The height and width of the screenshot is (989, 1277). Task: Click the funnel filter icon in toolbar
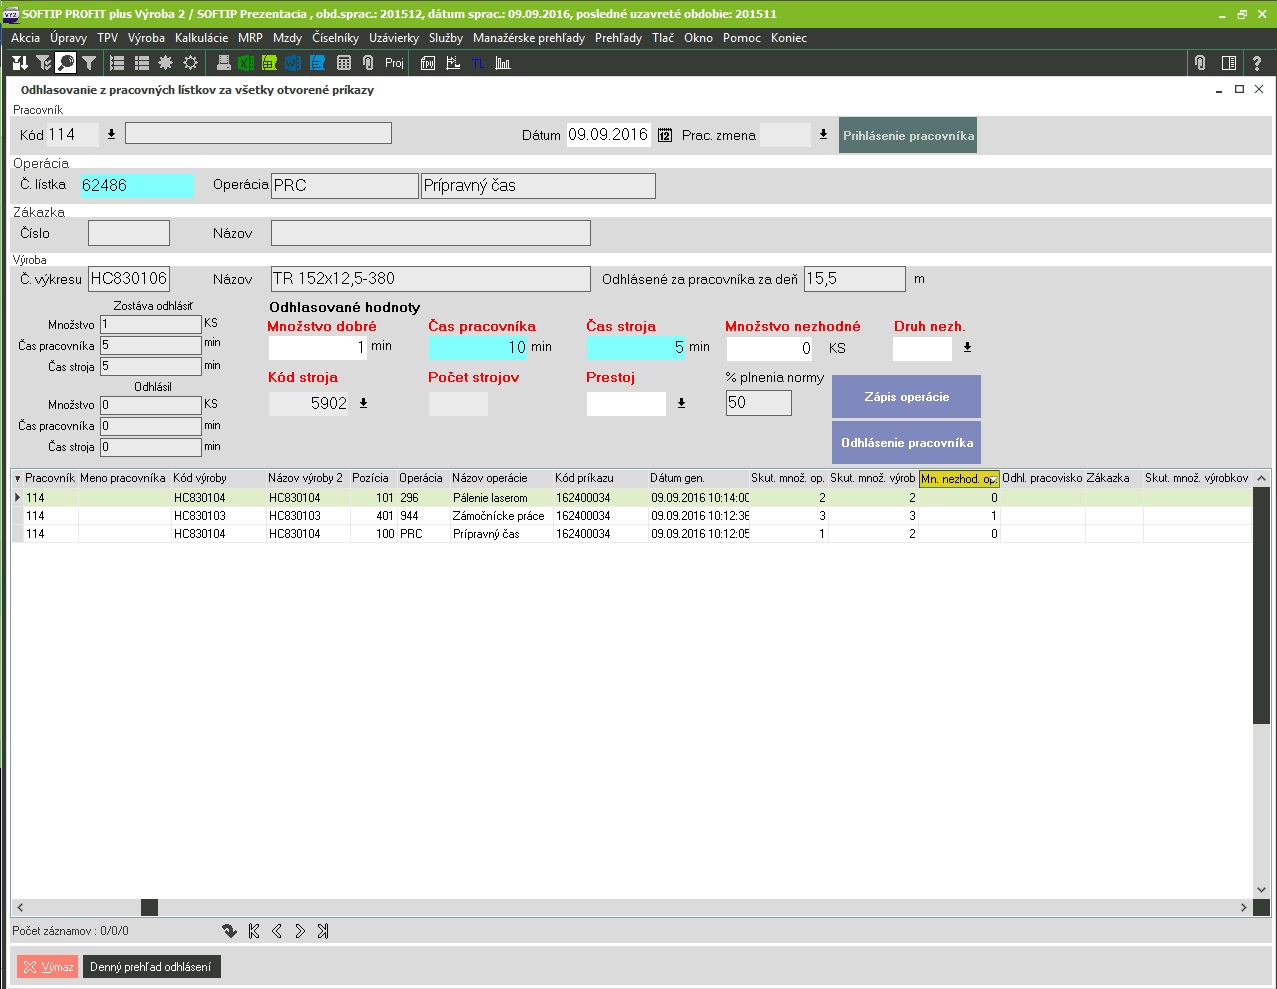[89, 63]
